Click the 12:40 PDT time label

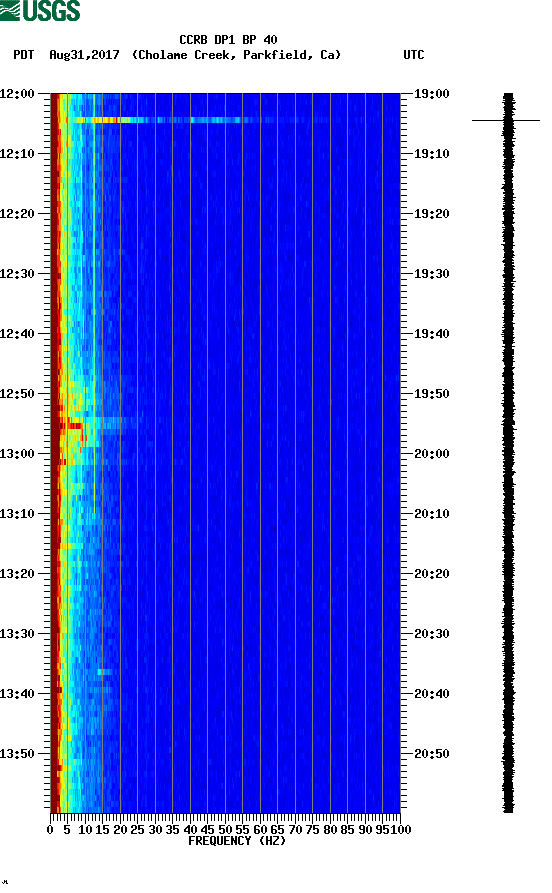click(17, 334)
